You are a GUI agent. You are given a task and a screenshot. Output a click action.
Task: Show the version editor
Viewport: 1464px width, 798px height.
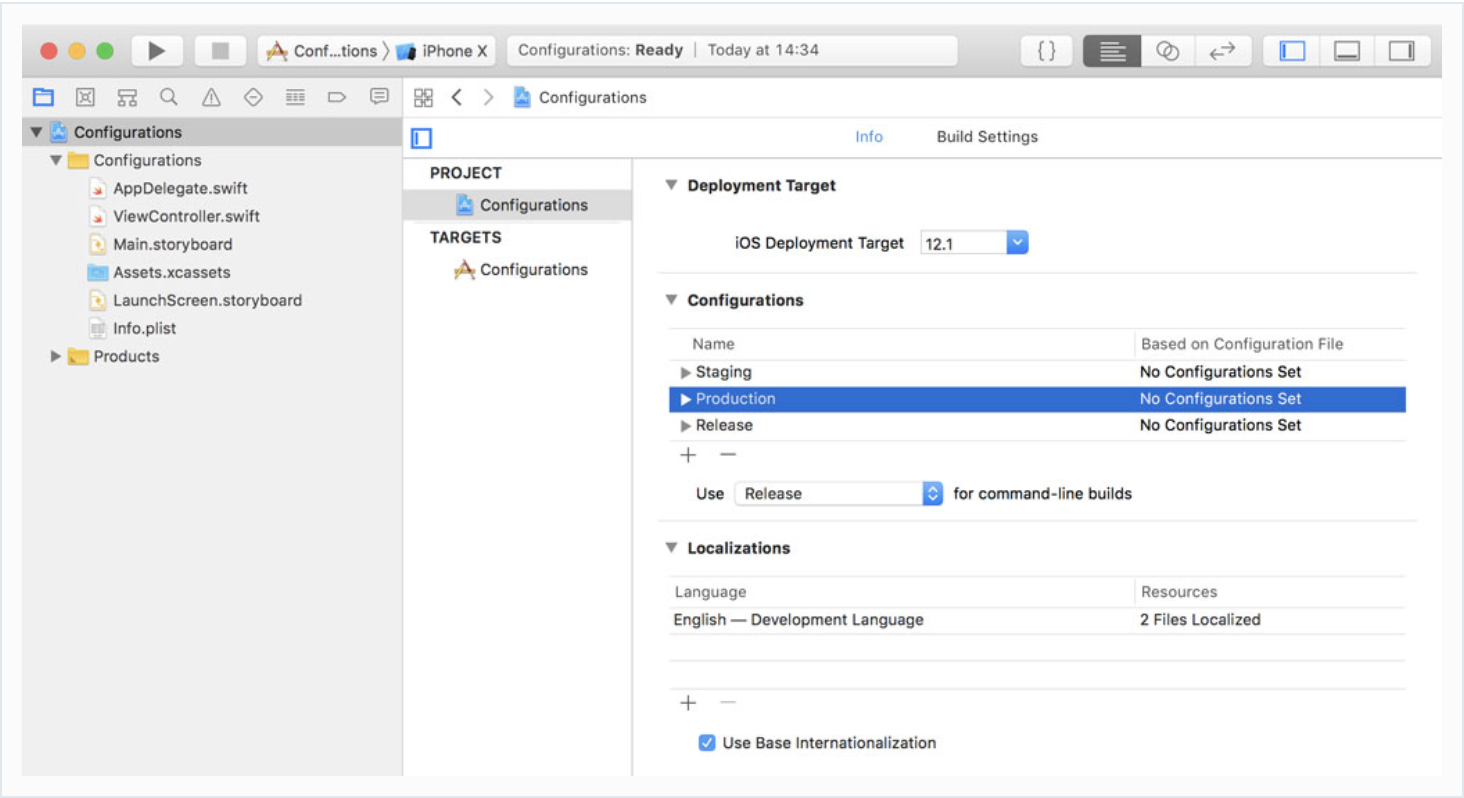click(1222, 51)
